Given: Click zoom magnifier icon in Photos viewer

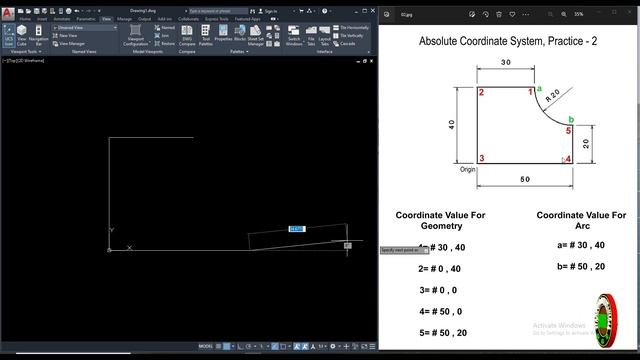Looking at the screenshot, I should [x=564, y=14].
